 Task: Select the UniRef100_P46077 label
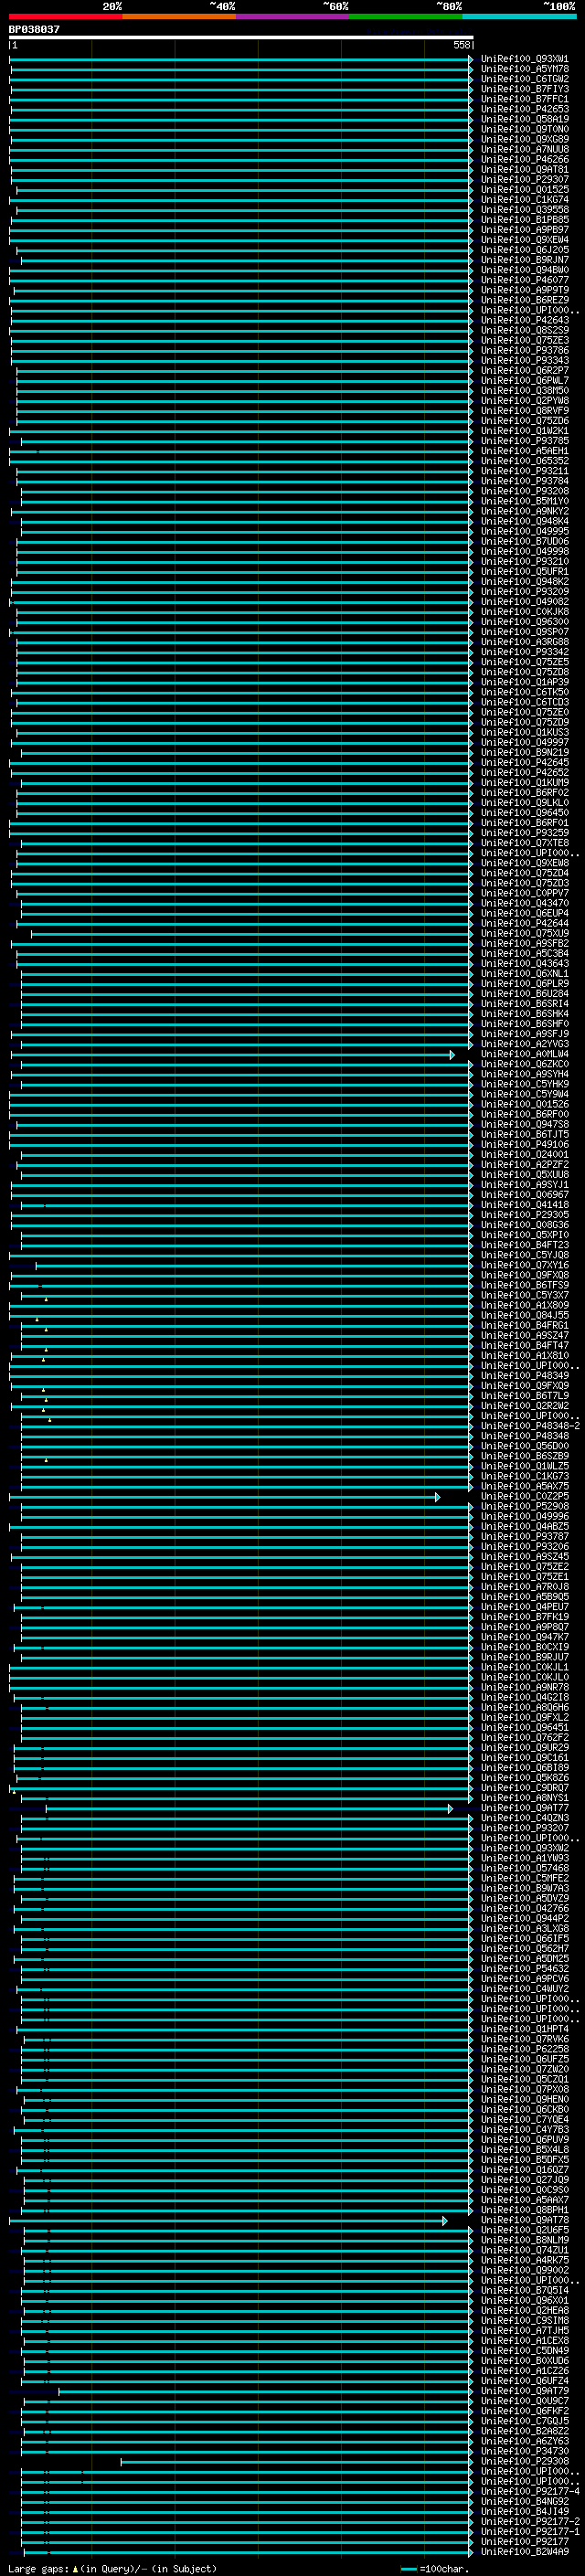click(x=525, y=280)
